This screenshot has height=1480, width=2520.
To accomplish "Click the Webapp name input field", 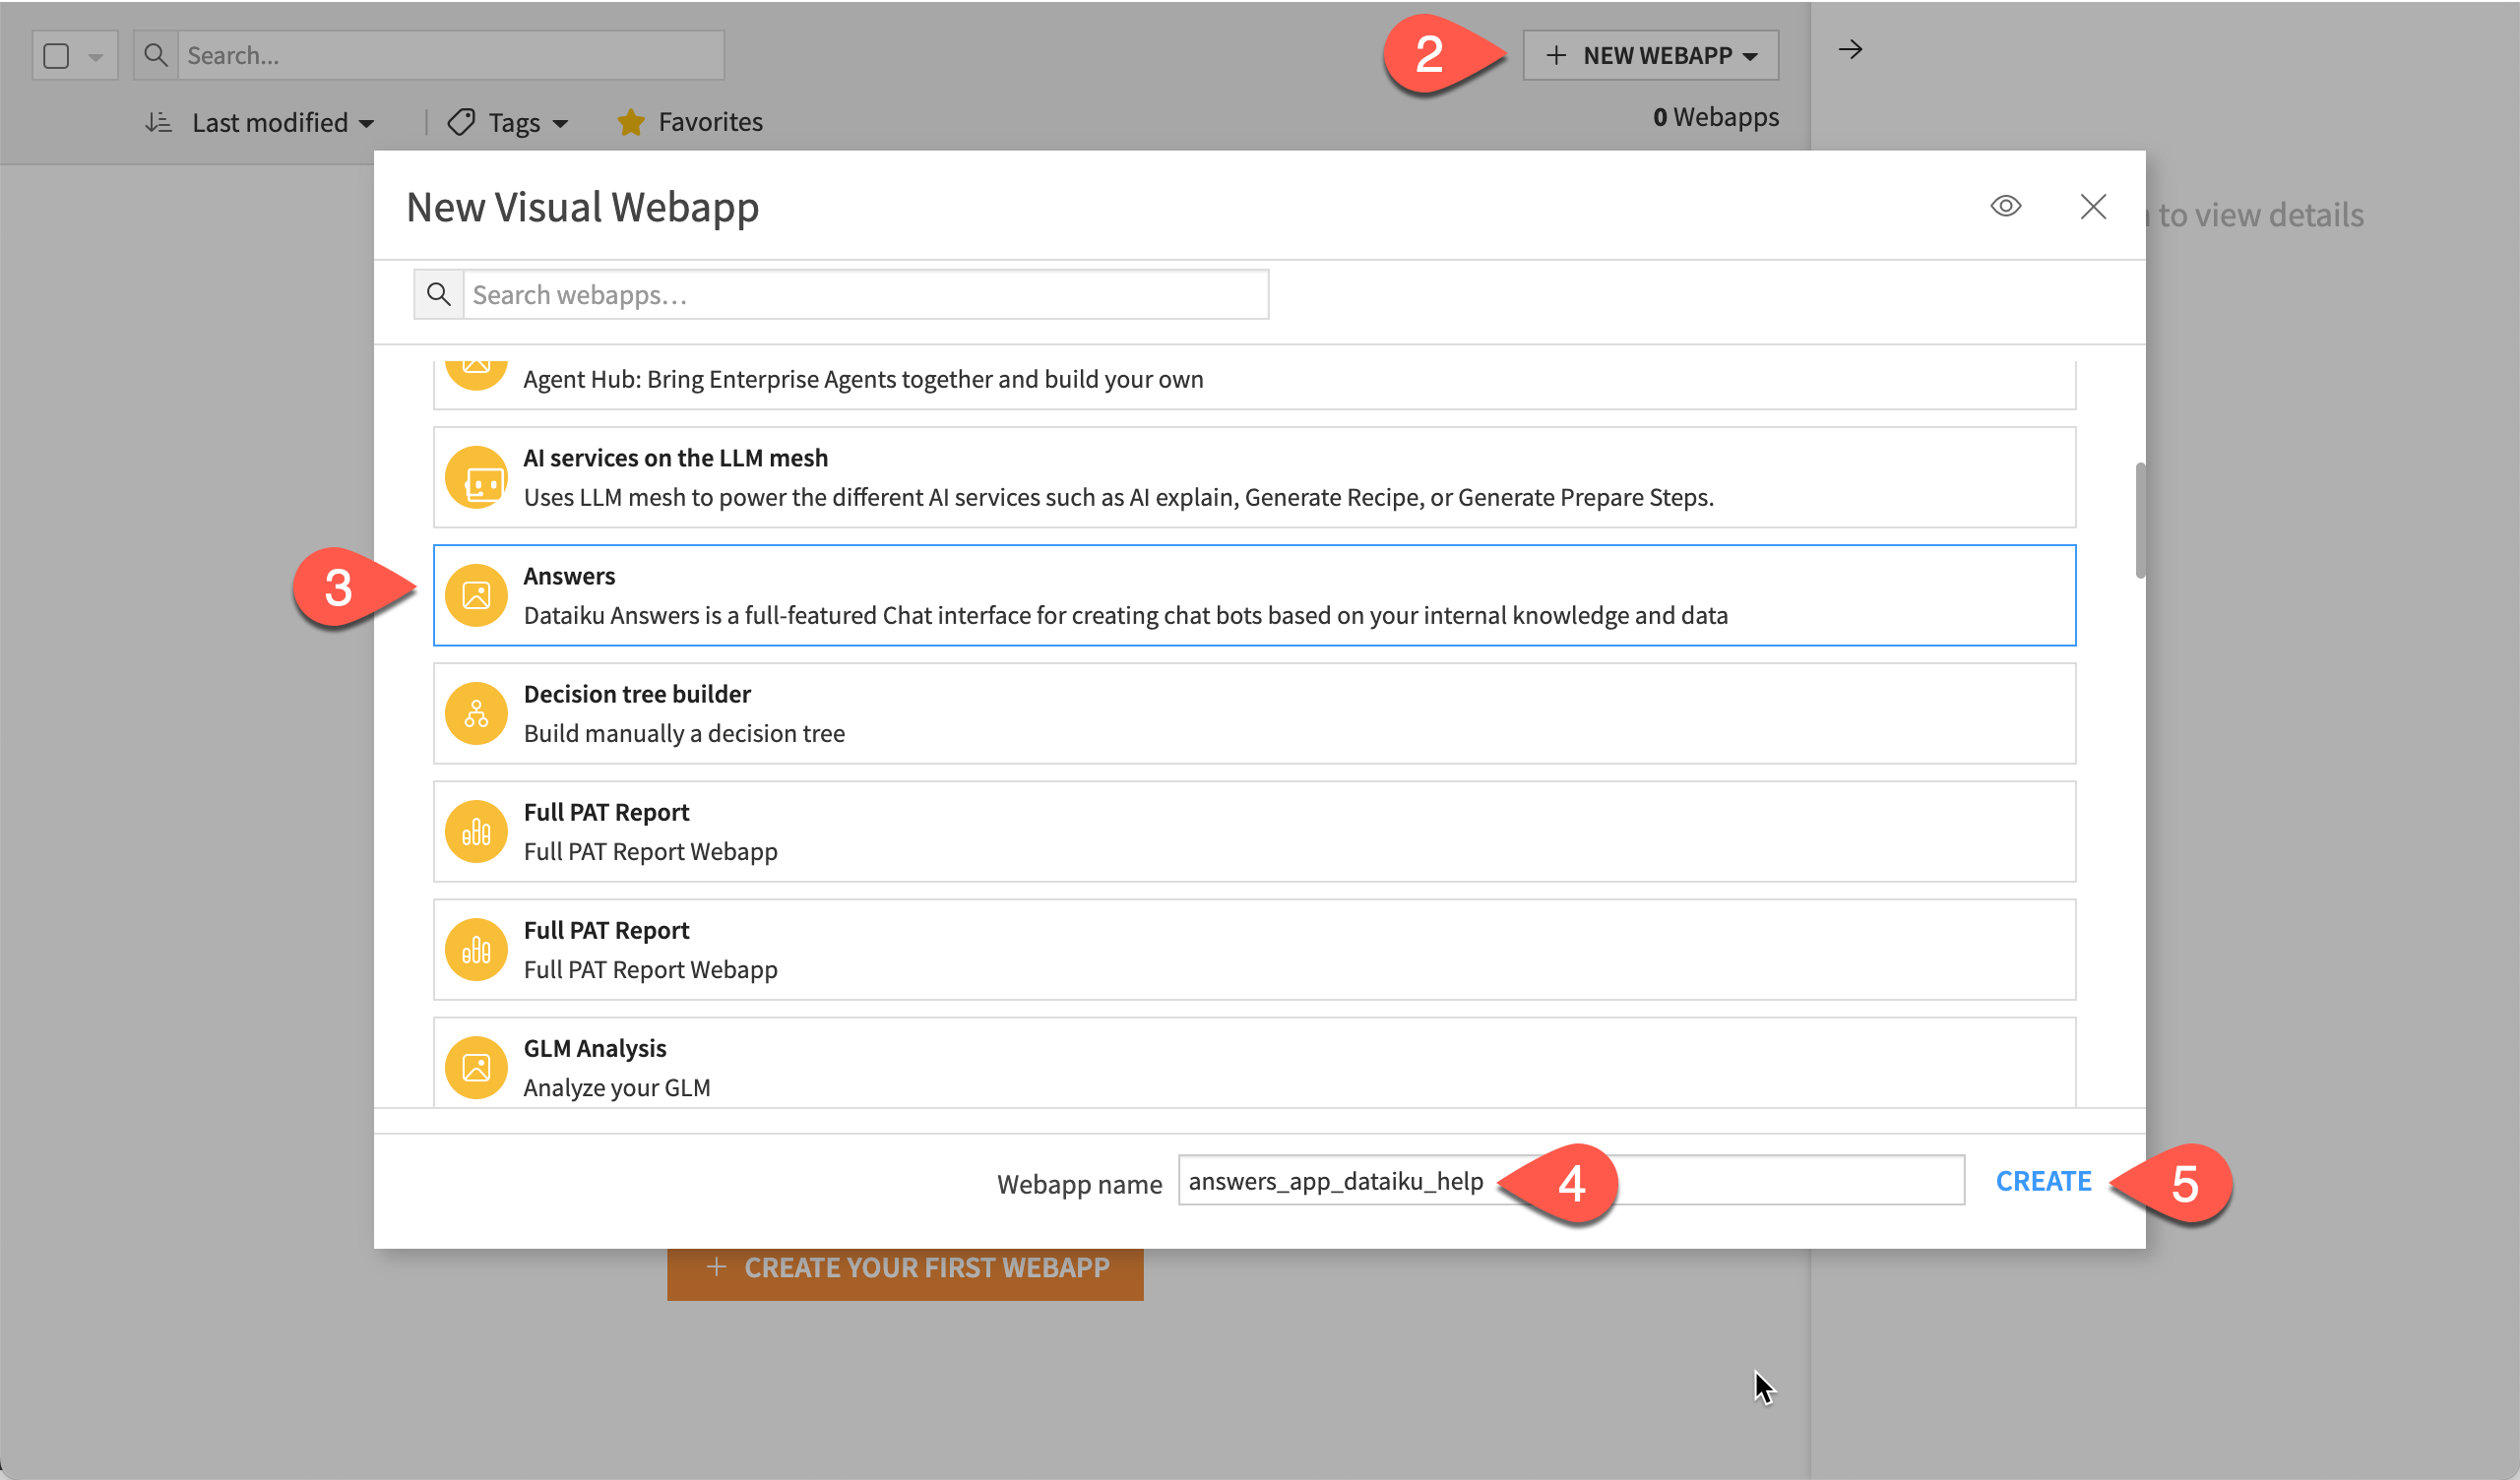I will [1340, 1180].
